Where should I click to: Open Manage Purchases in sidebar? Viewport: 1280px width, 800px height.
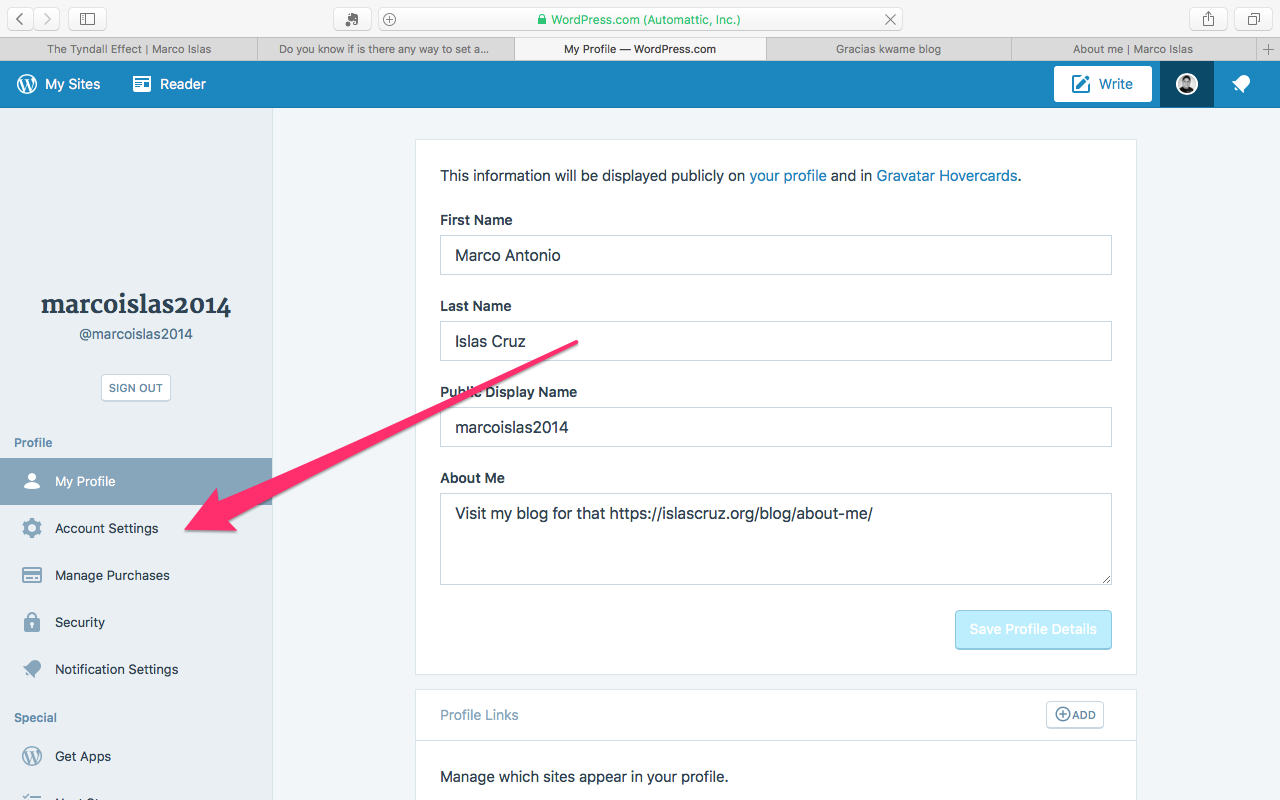(x=136, y=575)
